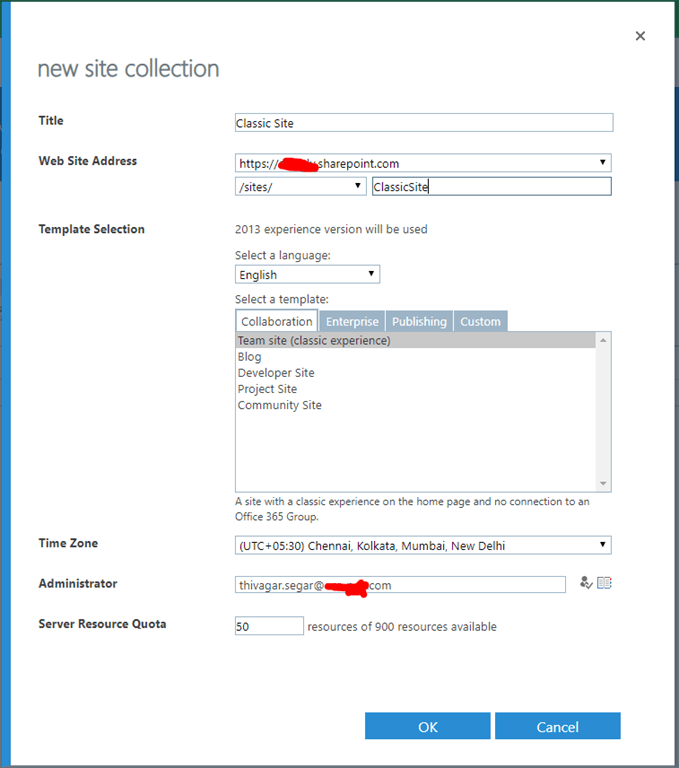Switch to the Publishing tab
The width and height of the screenshot is (679, 768).
[x=419, y=321]
